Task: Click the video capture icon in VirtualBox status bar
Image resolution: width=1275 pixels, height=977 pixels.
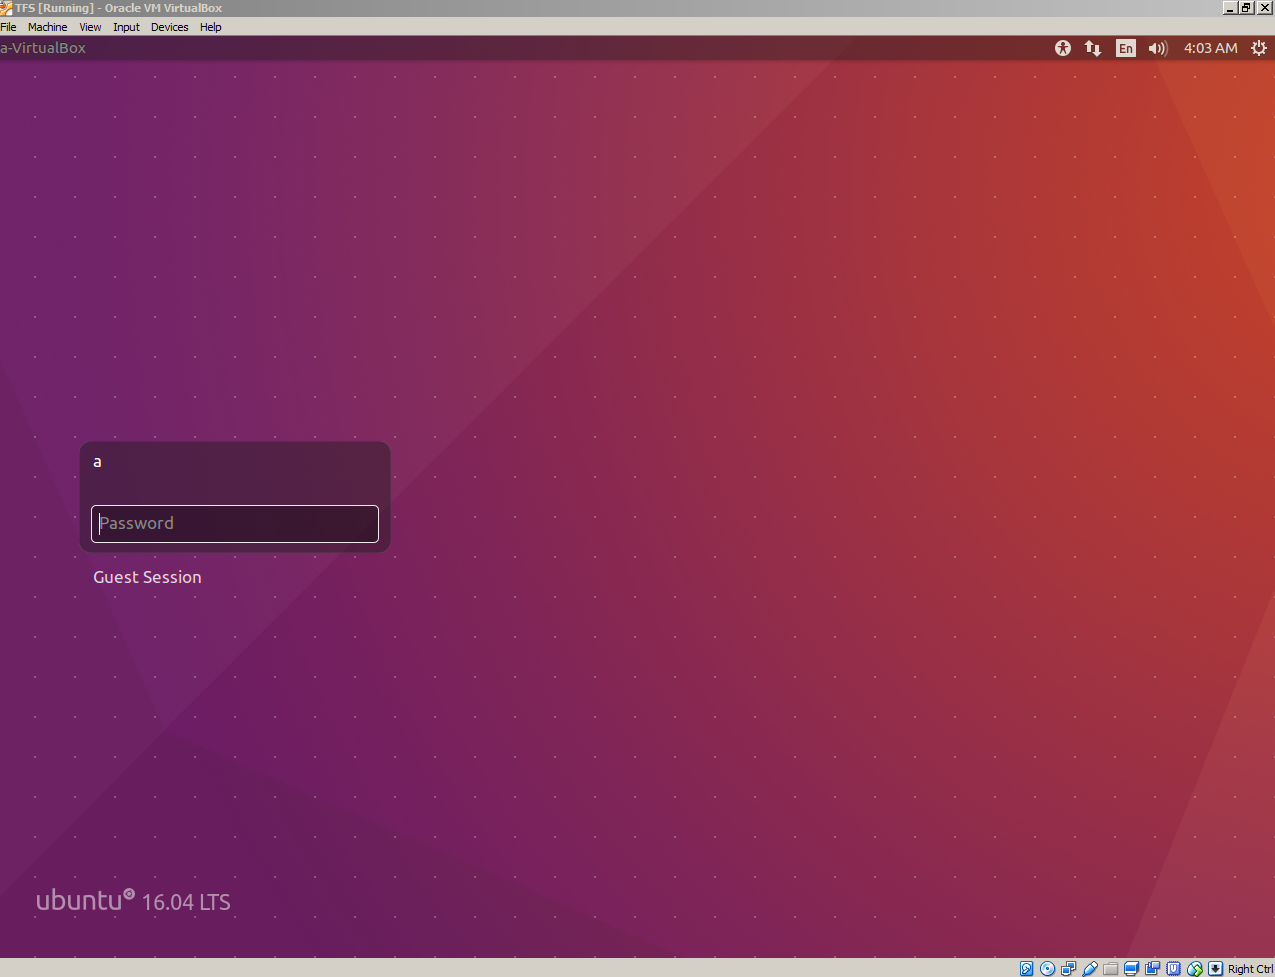Action: coord(1153,968)
